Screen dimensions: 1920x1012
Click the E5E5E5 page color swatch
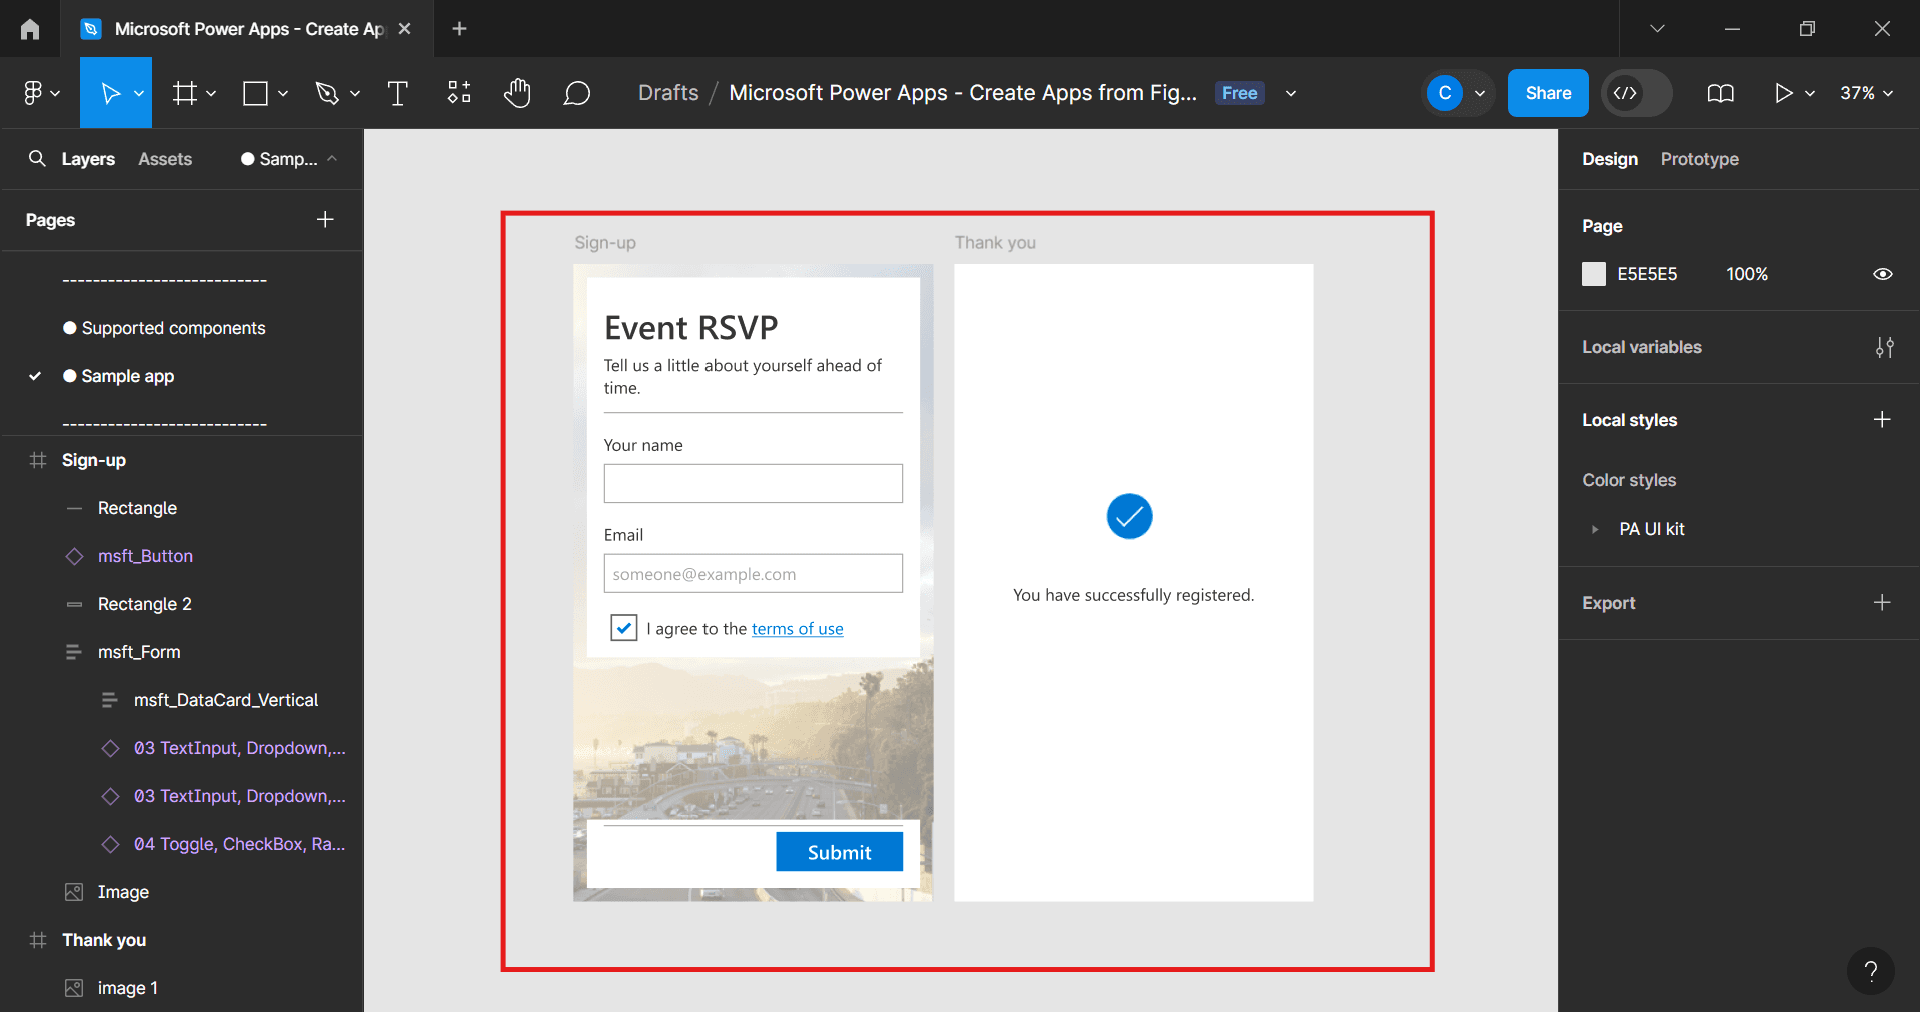point(1594,274)
